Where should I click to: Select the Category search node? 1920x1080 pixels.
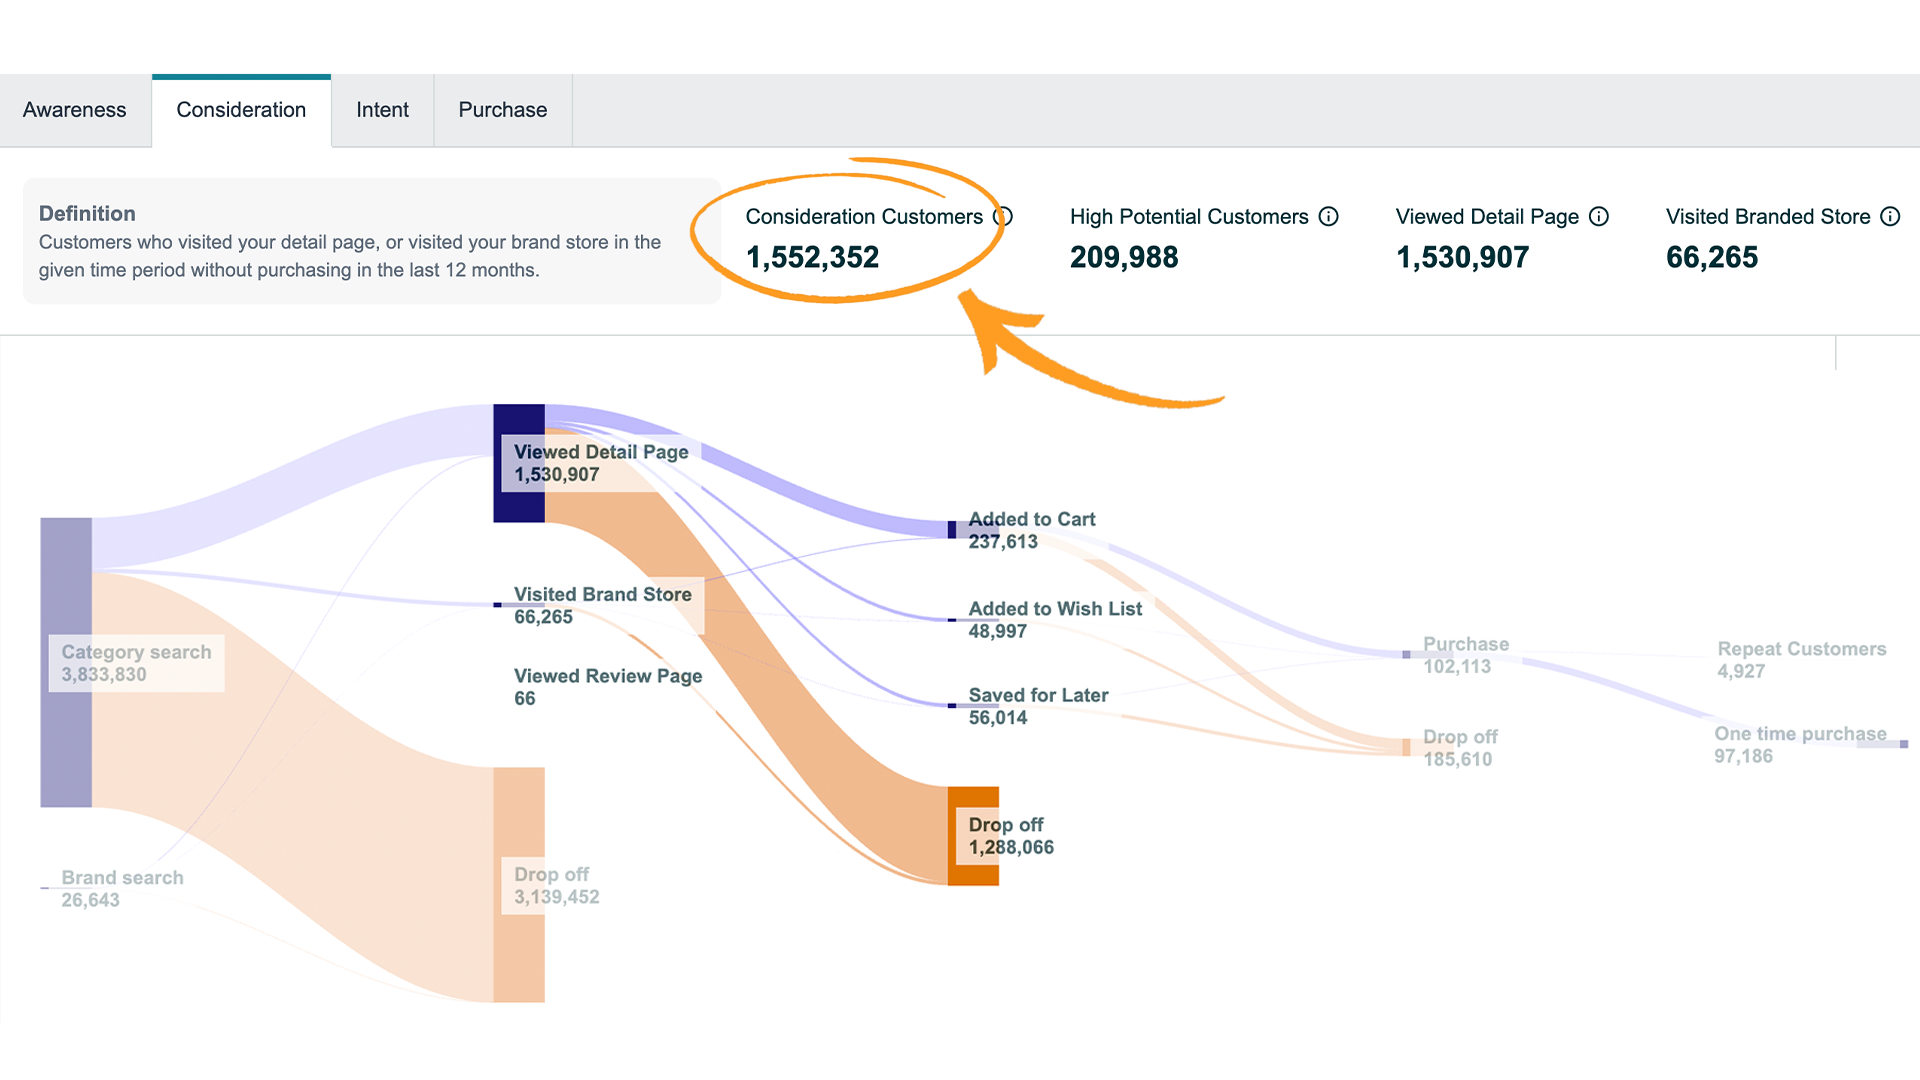coord(65,660)
